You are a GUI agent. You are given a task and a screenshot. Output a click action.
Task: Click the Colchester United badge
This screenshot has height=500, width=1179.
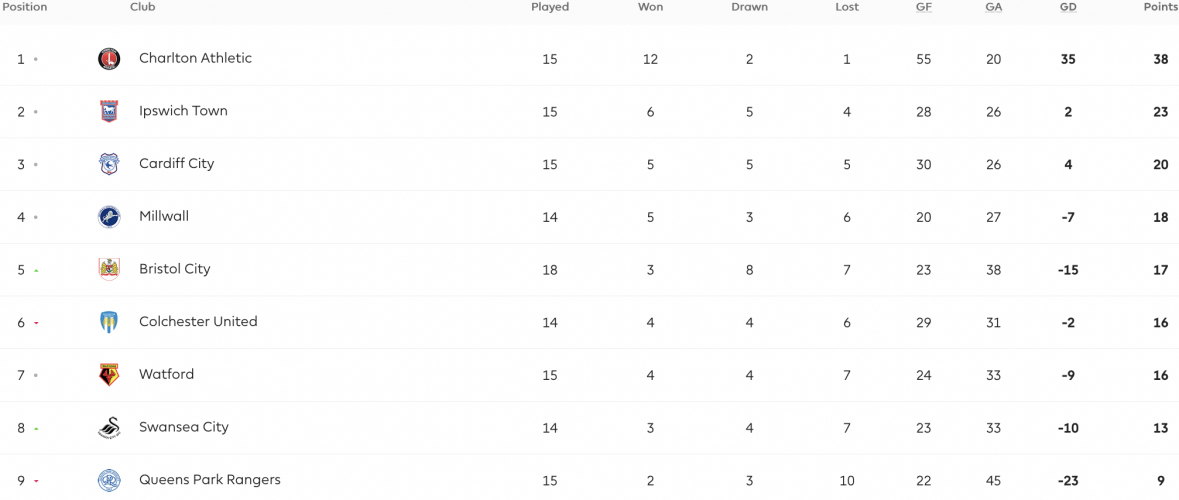(x=109, y=322)
